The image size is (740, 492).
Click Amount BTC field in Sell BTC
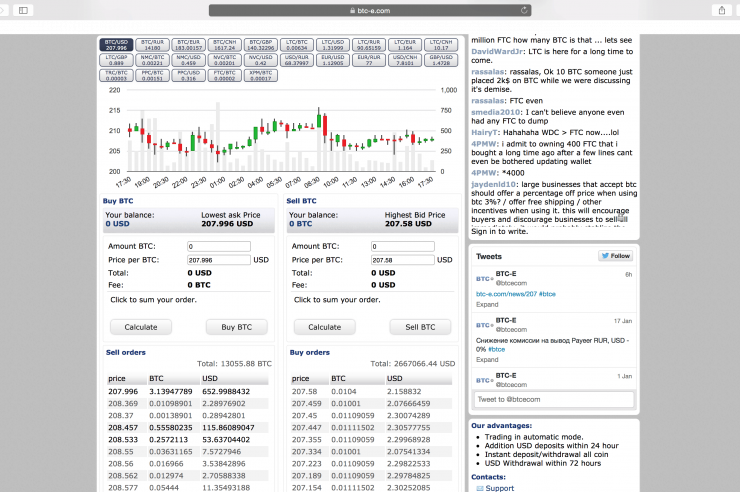point(403,246)
